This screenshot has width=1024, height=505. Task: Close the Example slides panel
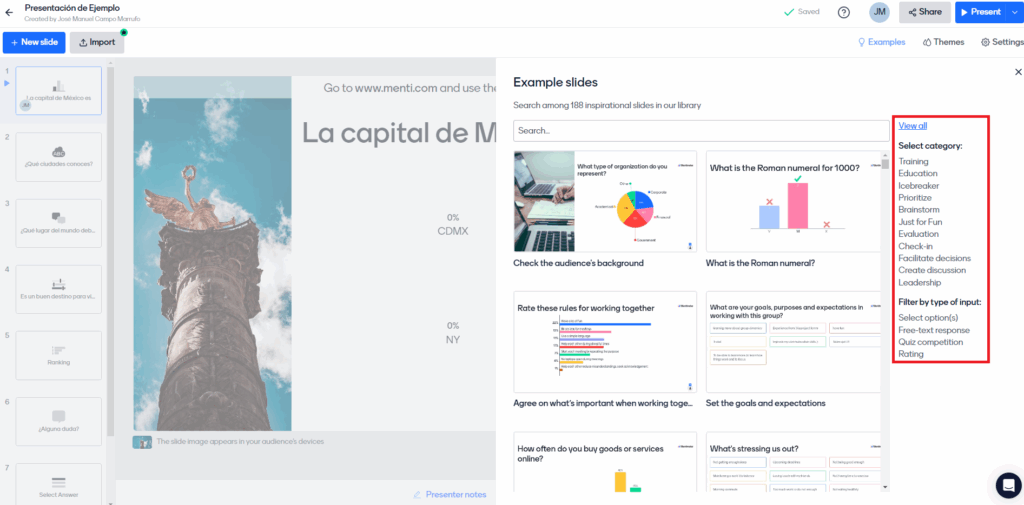pos(1018,72)
